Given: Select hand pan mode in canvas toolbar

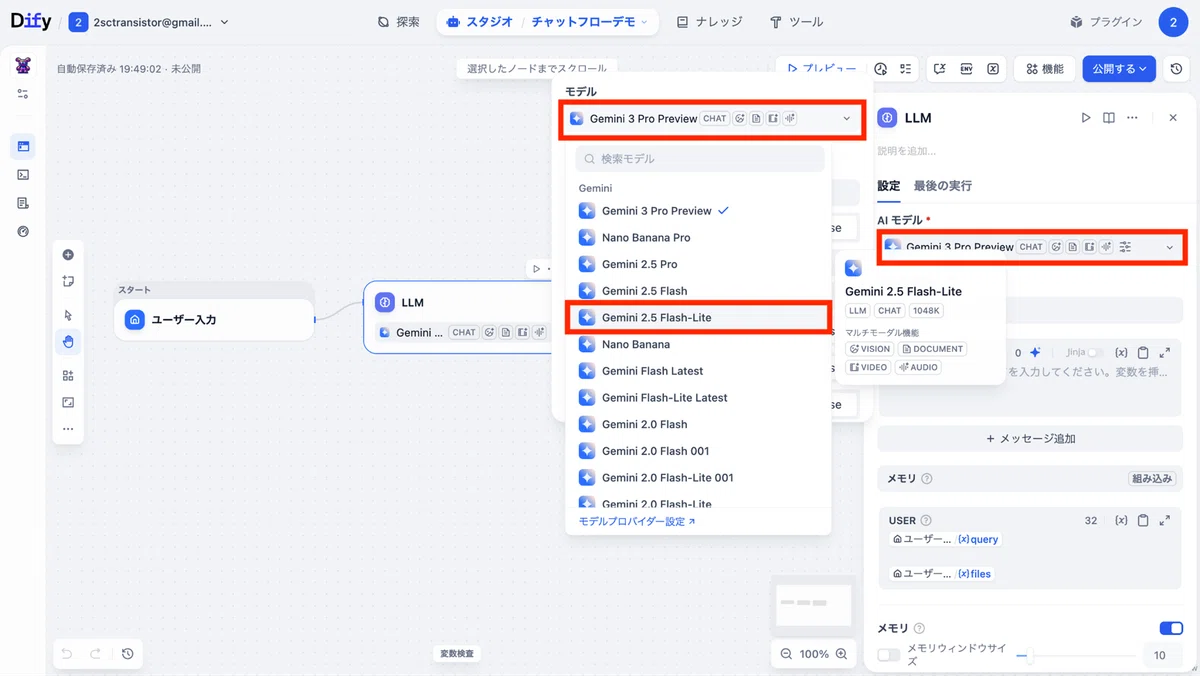Looking at the screenshot, I should [68, 341].
